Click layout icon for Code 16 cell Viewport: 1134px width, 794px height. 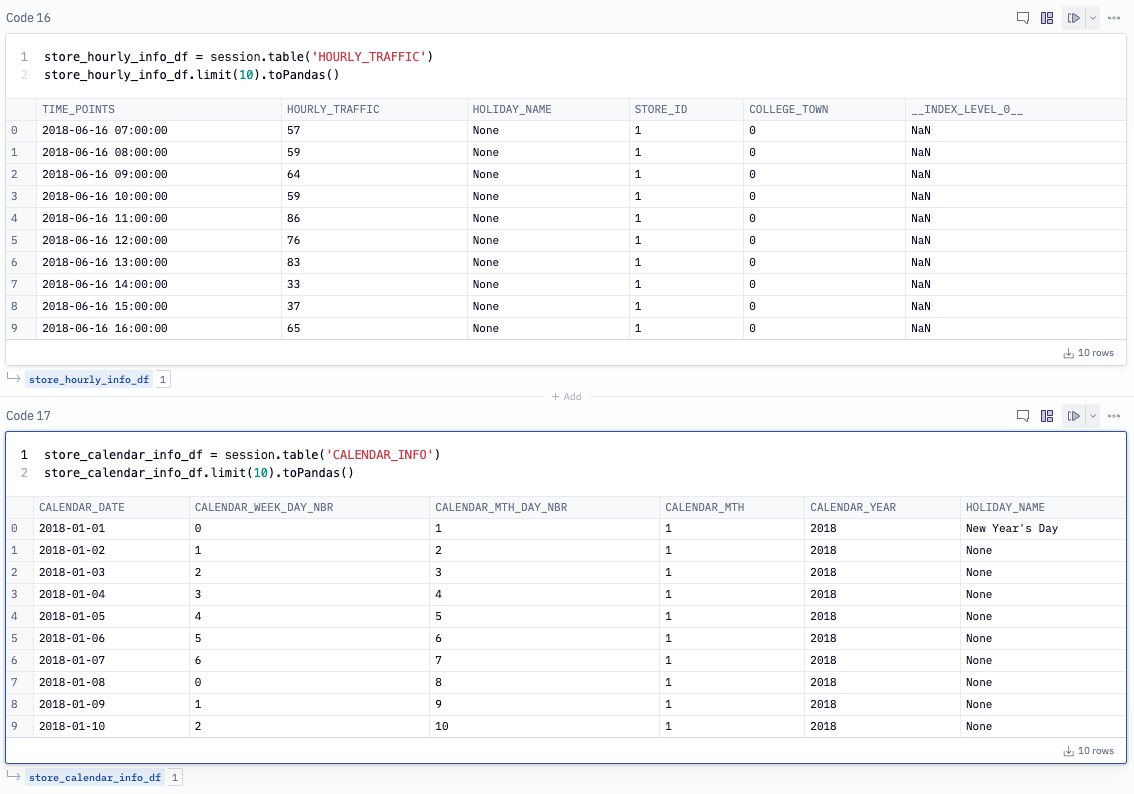1047,18
